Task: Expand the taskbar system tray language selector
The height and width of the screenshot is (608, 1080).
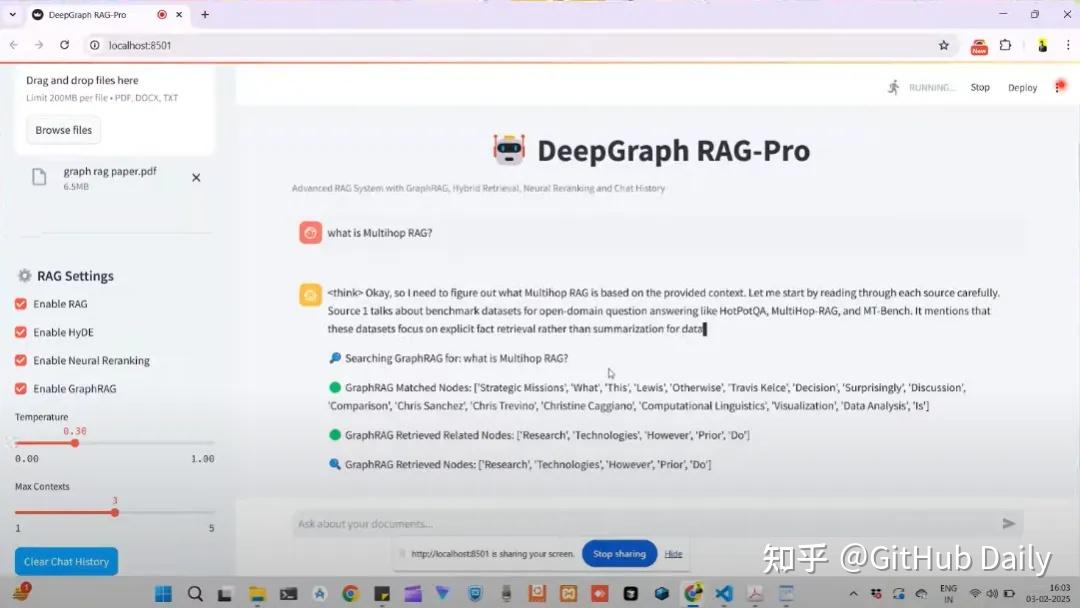Action: 947,593
